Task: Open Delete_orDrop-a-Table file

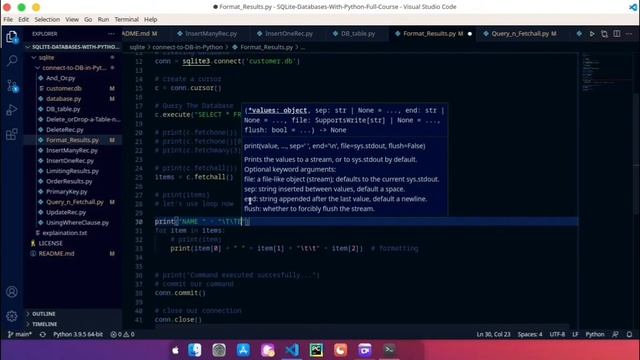Action: pos(73,119)
